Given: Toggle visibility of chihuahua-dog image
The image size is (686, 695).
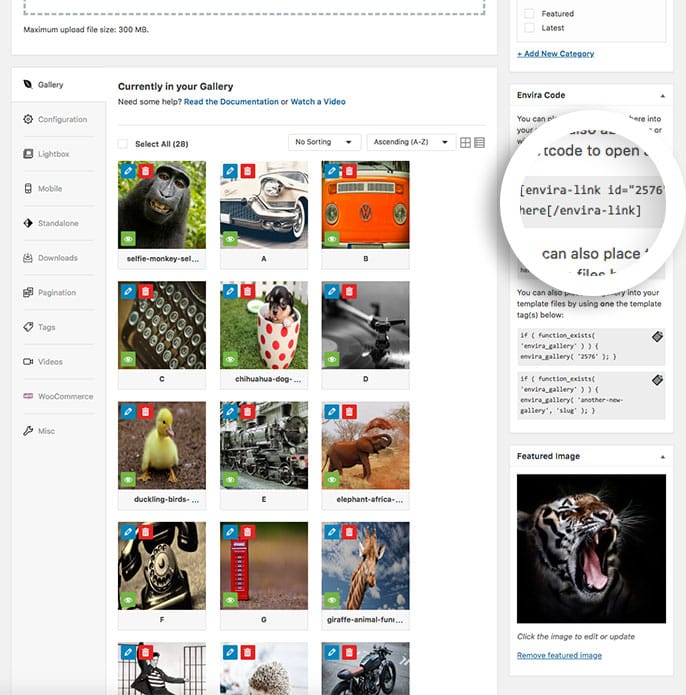Looking at the screenshot, I should (230, 359).
